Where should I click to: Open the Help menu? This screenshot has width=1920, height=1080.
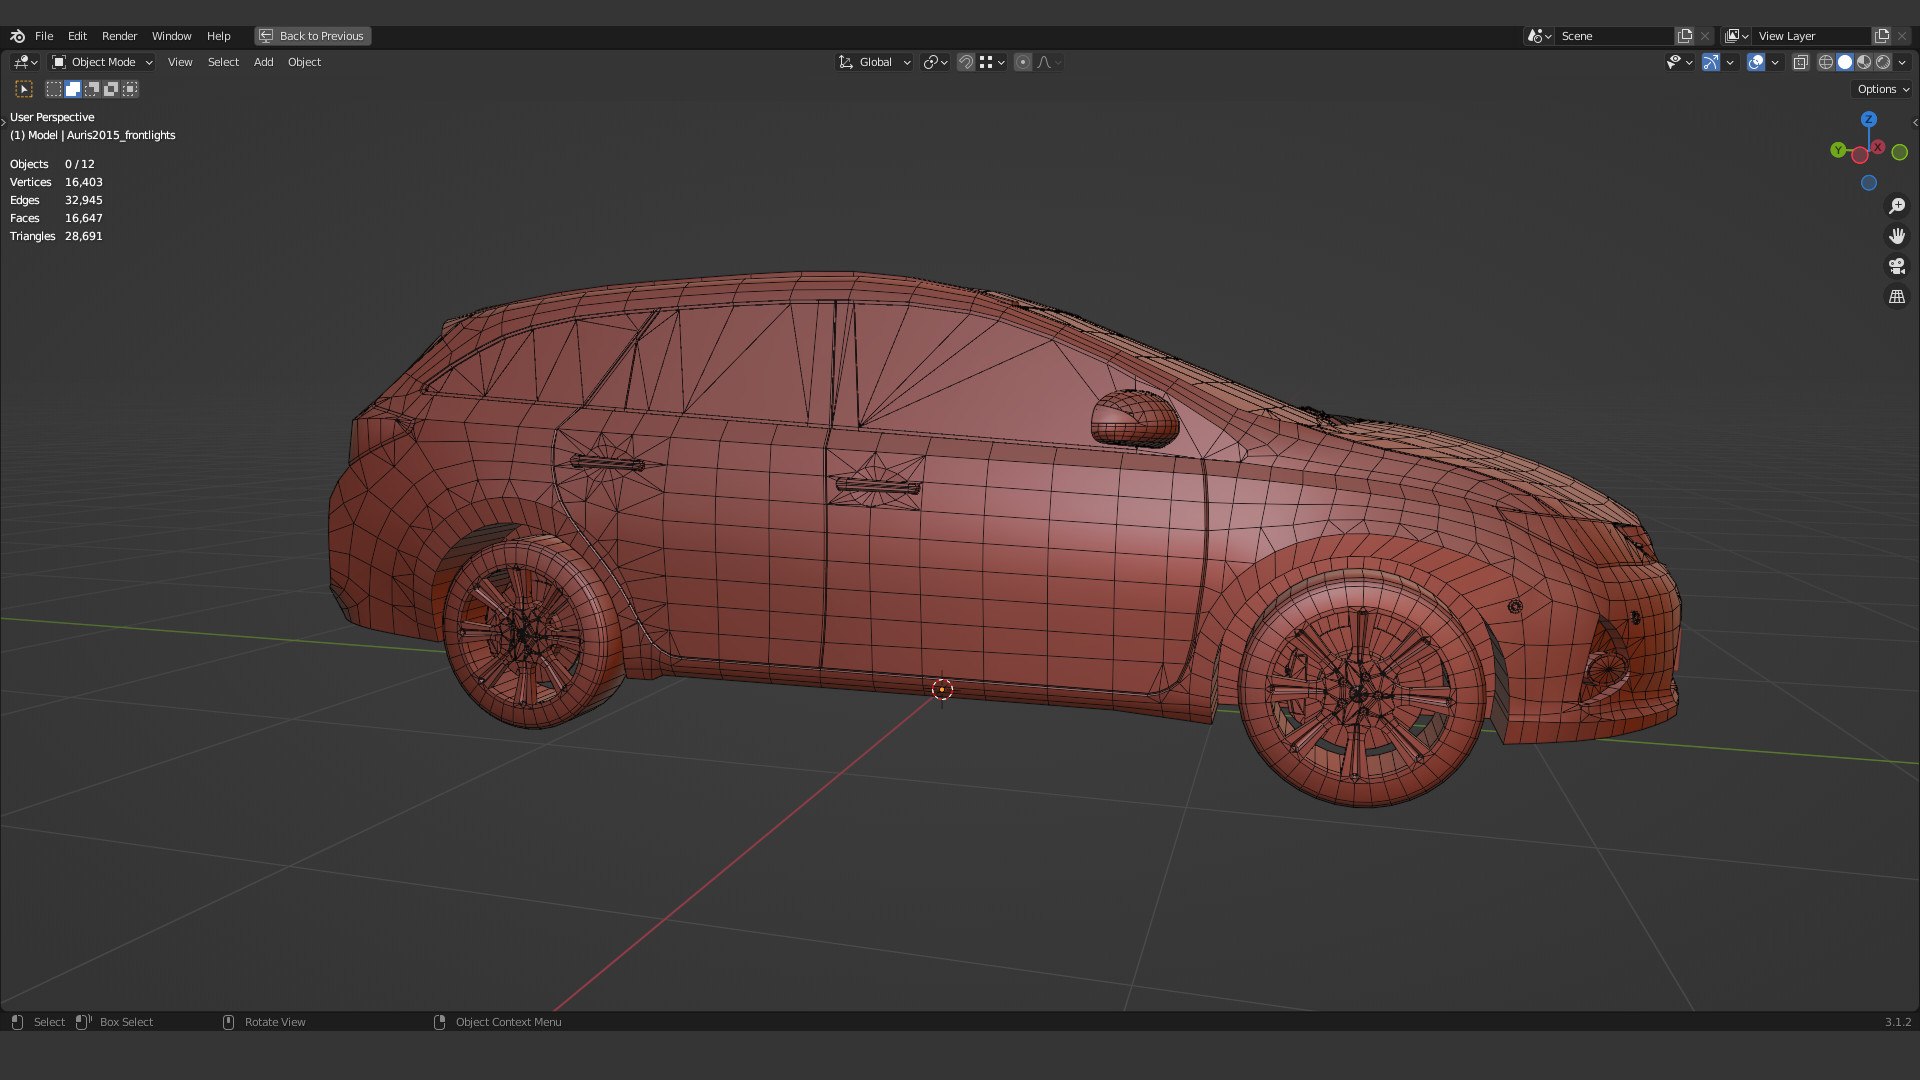click(x=218, y=36)
